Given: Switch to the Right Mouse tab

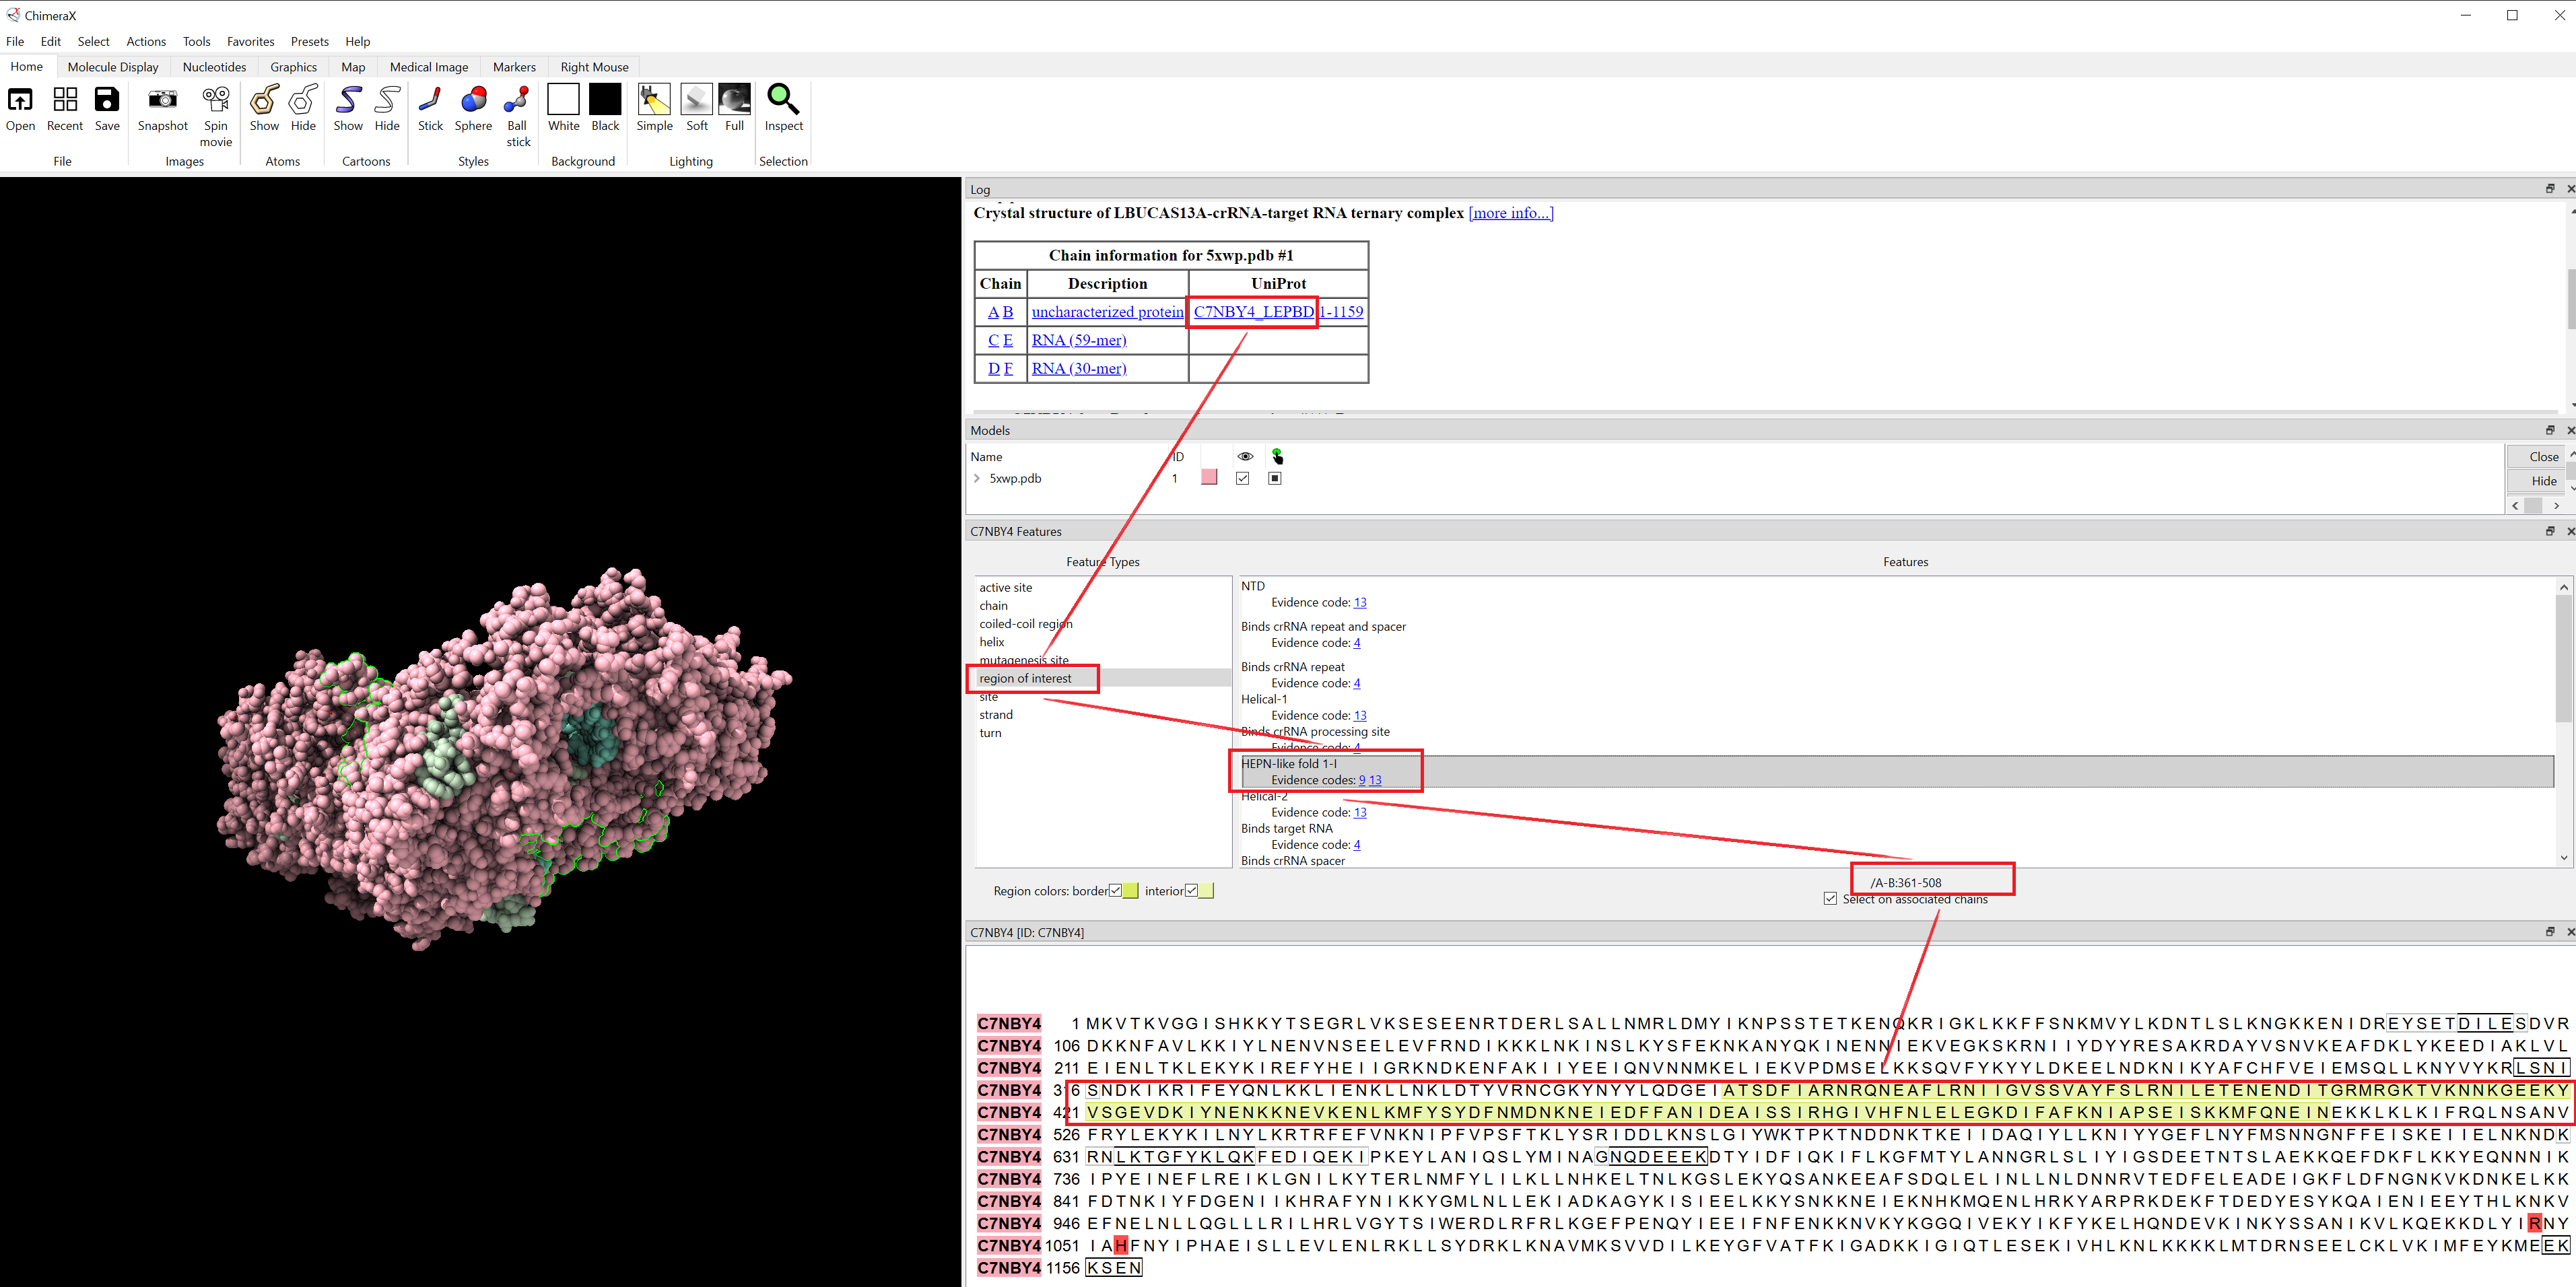Looking at the screenshot, I should point(594,67).
